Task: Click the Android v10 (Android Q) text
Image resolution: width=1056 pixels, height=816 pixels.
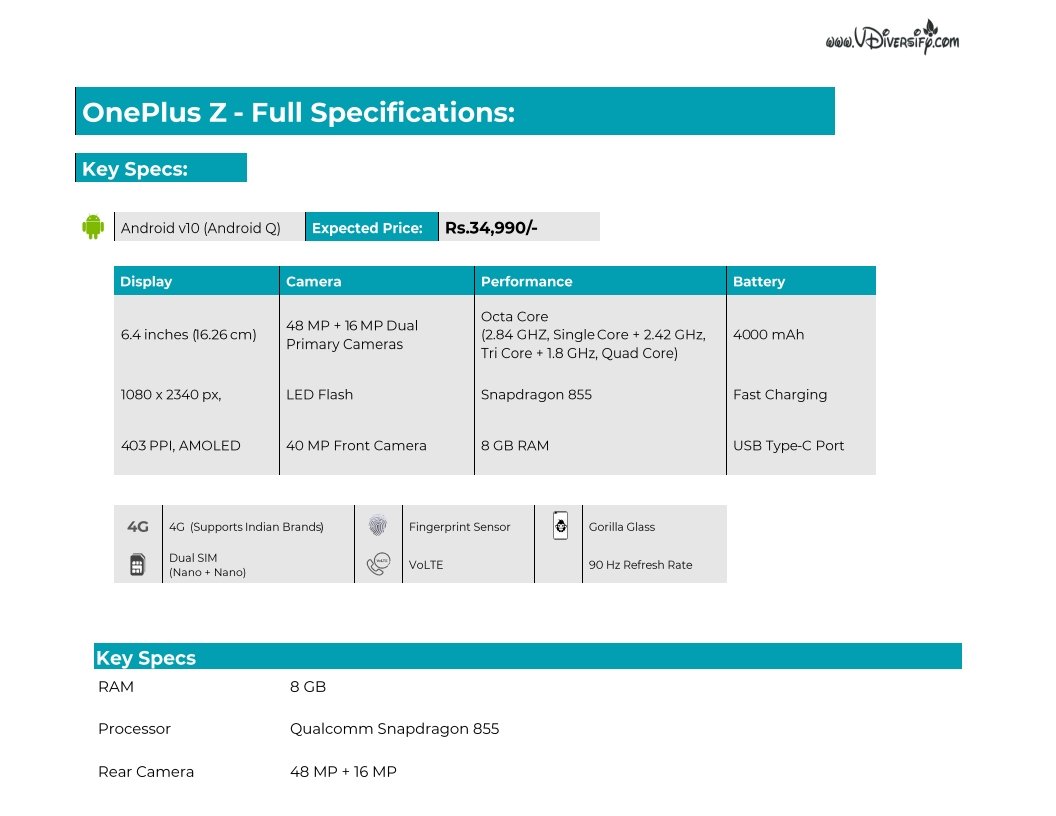Action: (201, 228)
